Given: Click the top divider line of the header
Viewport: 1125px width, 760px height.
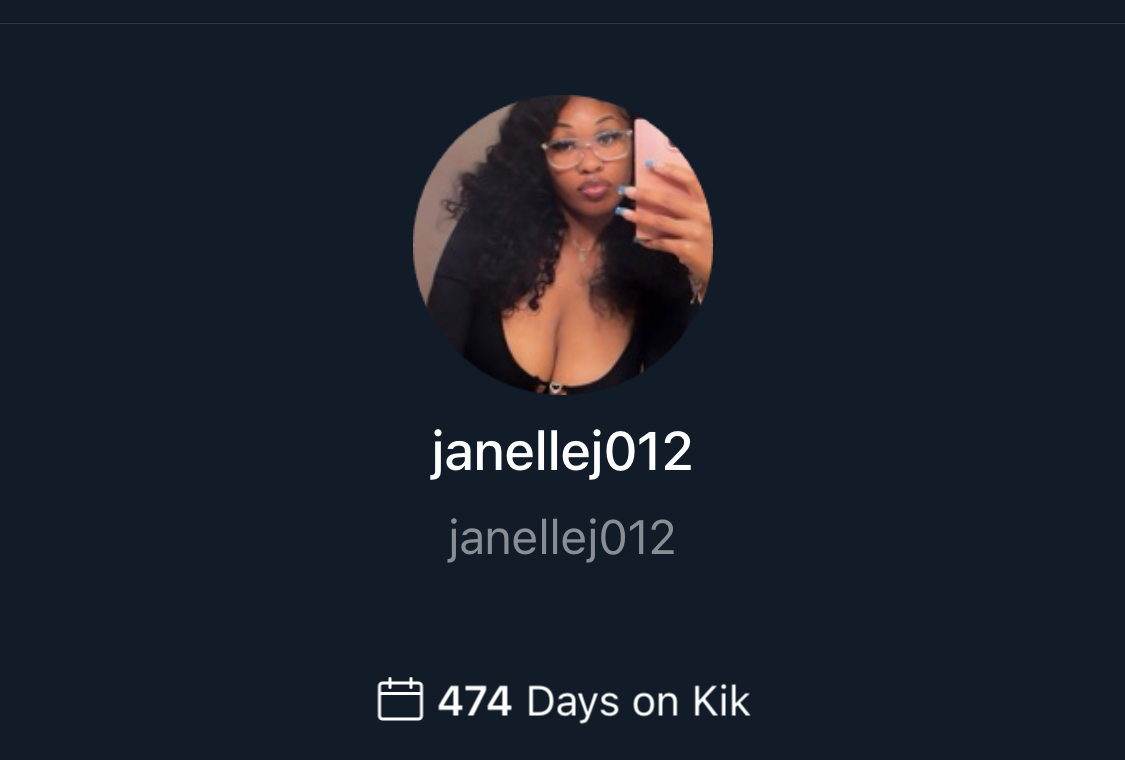Looking at the screenshot, I should click(562, 24).
